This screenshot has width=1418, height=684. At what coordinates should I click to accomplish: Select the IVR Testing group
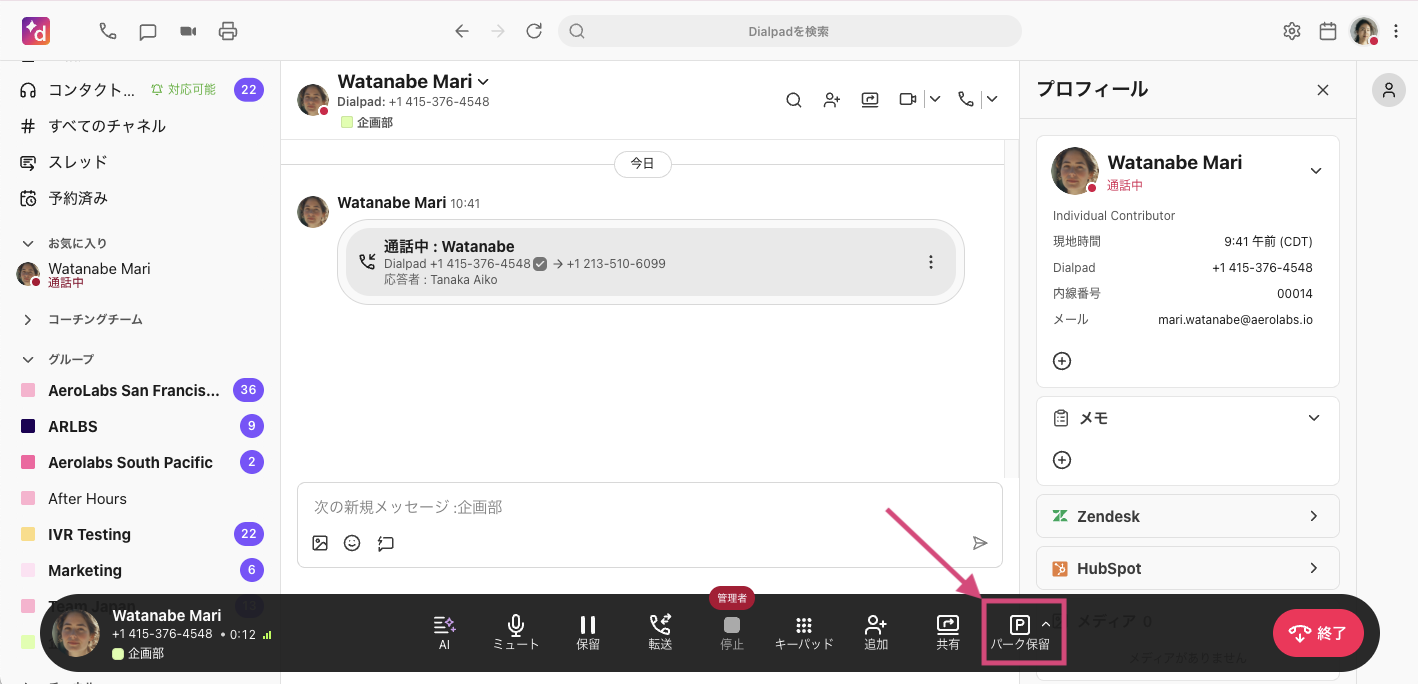90,534
